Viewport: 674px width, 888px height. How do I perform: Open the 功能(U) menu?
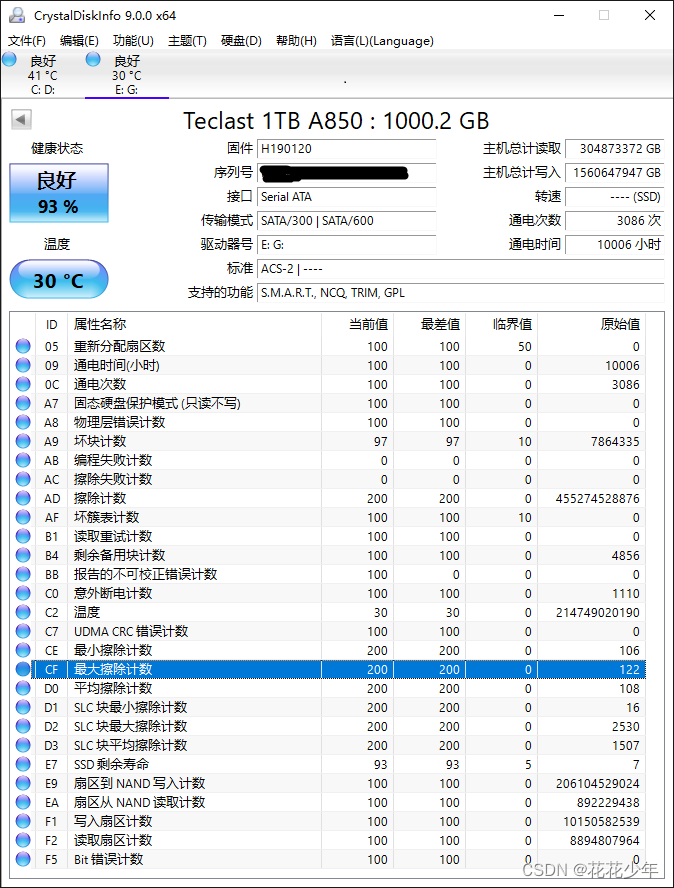coord(133,41)
